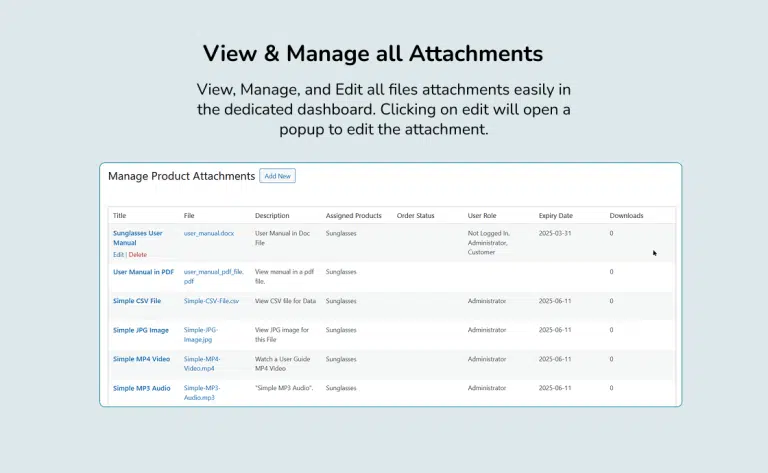Click the Downloads column header
This screenshot has width=768, height=473.
pyautogui.click(x=626, y=215)
